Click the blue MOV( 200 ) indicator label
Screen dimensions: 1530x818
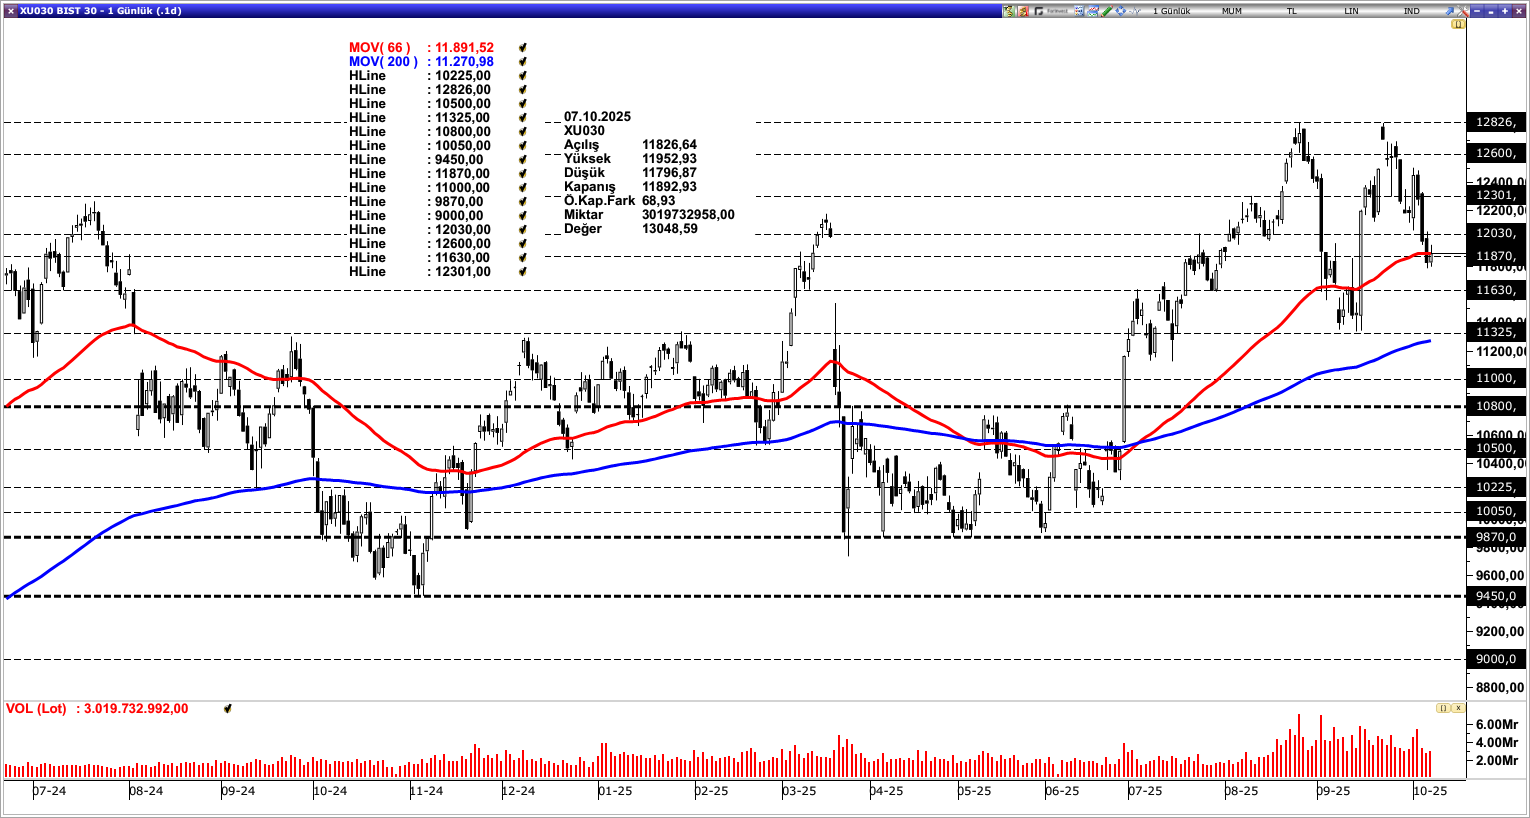pos(384,62)
